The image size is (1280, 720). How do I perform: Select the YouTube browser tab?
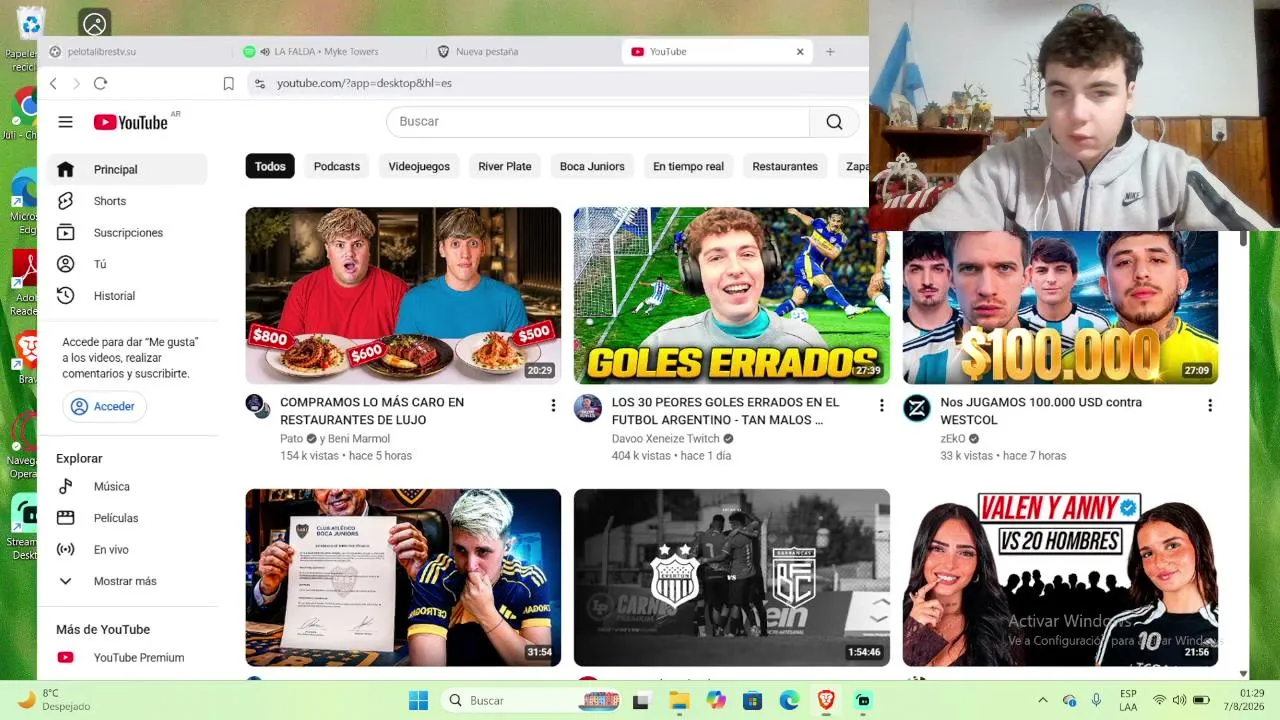coord(716,52)
